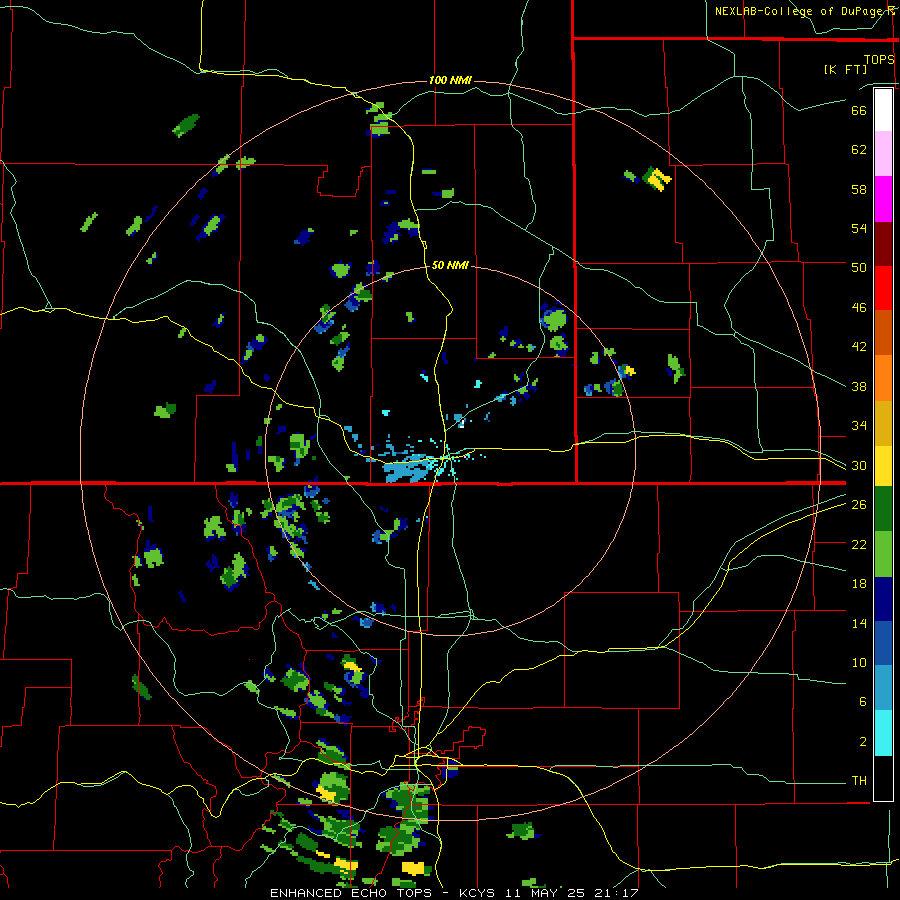
Task: Click the '58' legend value
Action: 859,189
